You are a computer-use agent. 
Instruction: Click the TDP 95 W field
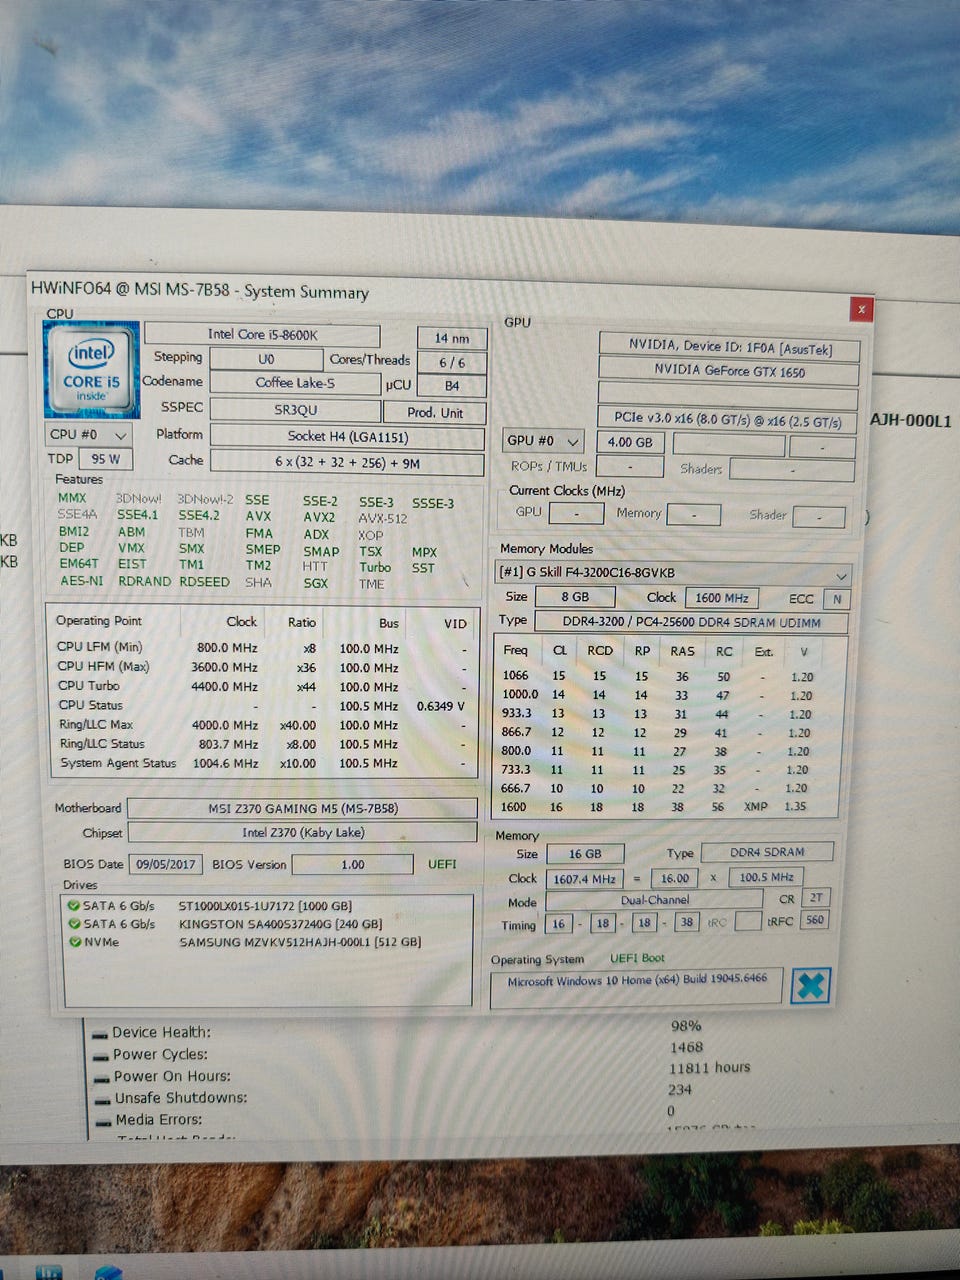105,459
